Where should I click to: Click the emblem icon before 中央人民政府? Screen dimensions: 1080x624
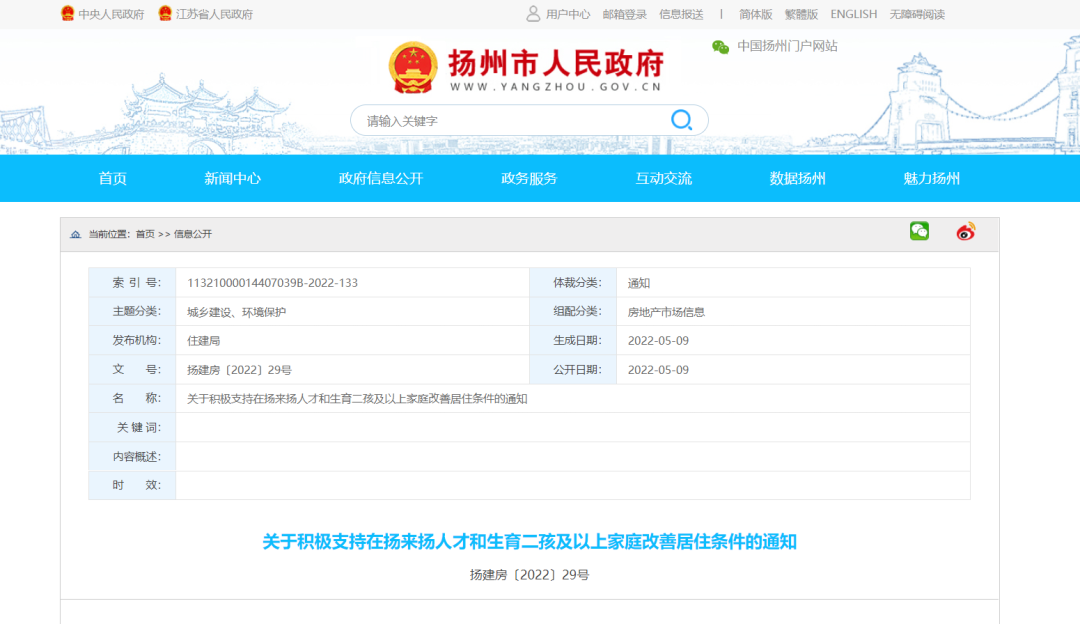(65, 14)
